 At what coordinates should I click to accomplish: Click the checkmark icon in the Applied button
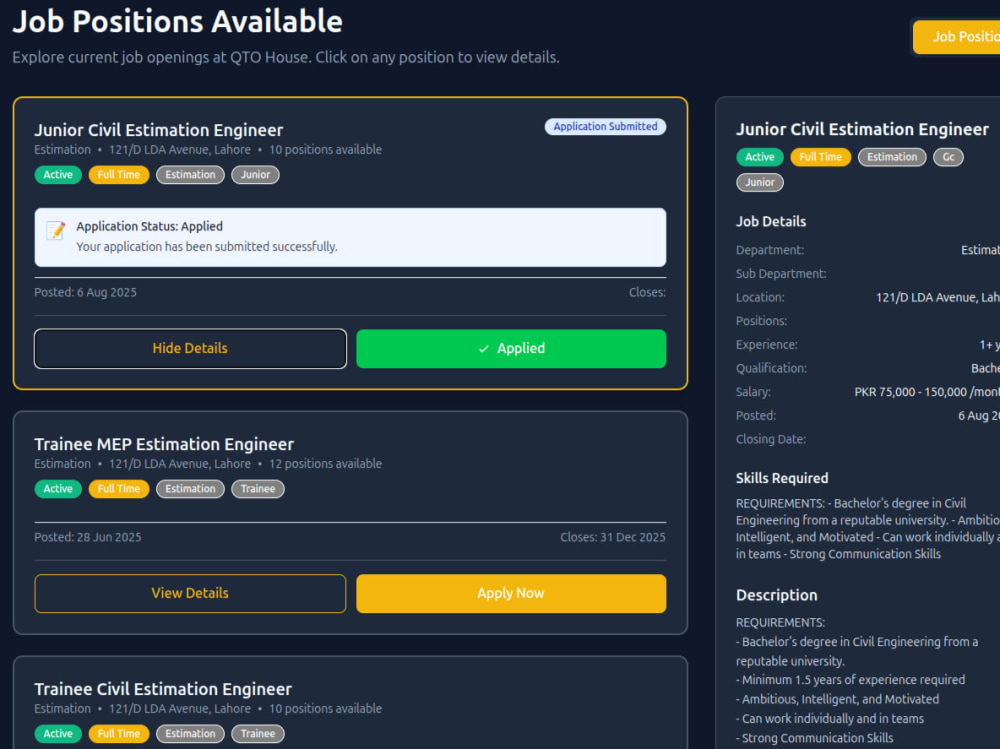pyautogui.click(x=484, y=348)
